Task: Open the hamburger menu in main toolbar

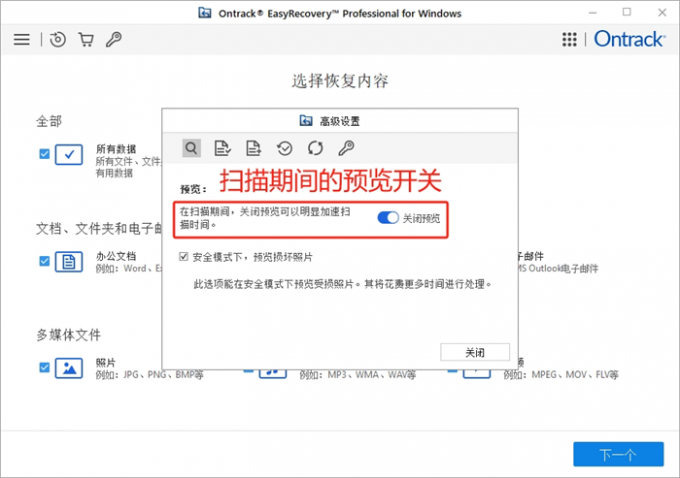Action: (22, 39)
